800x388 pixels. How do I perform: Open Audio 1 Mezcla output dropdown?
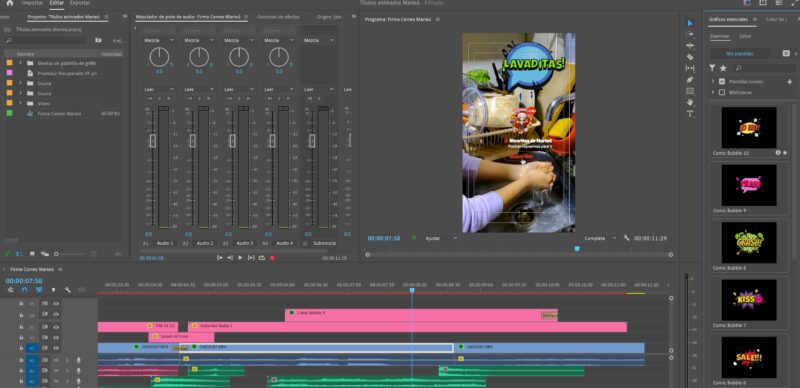(x=159, y=40)
